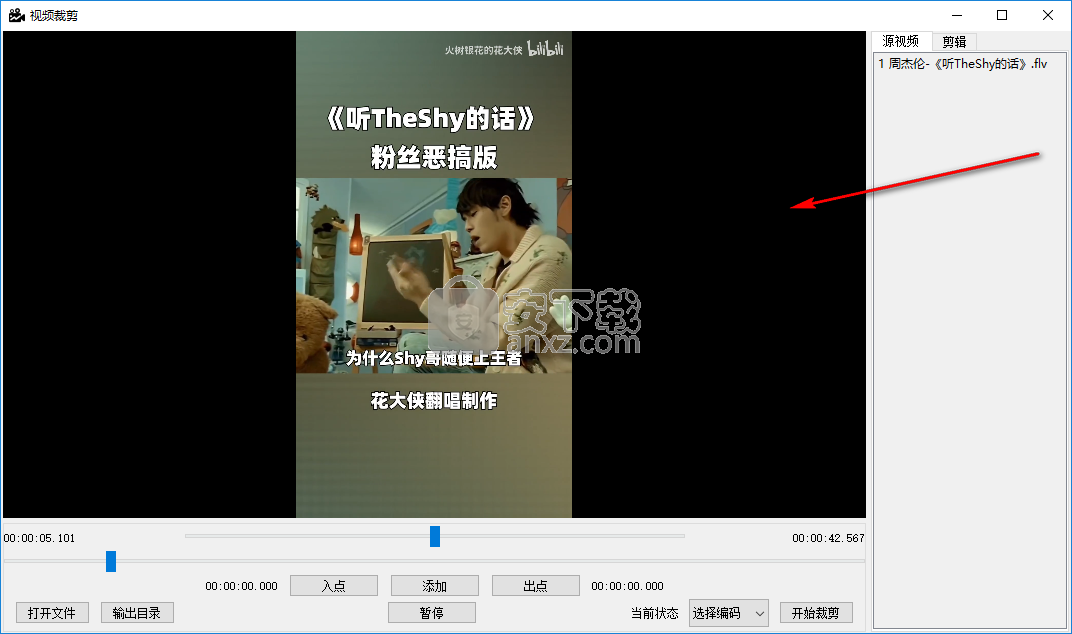Click the video preview frame

[x=434, y=274]
